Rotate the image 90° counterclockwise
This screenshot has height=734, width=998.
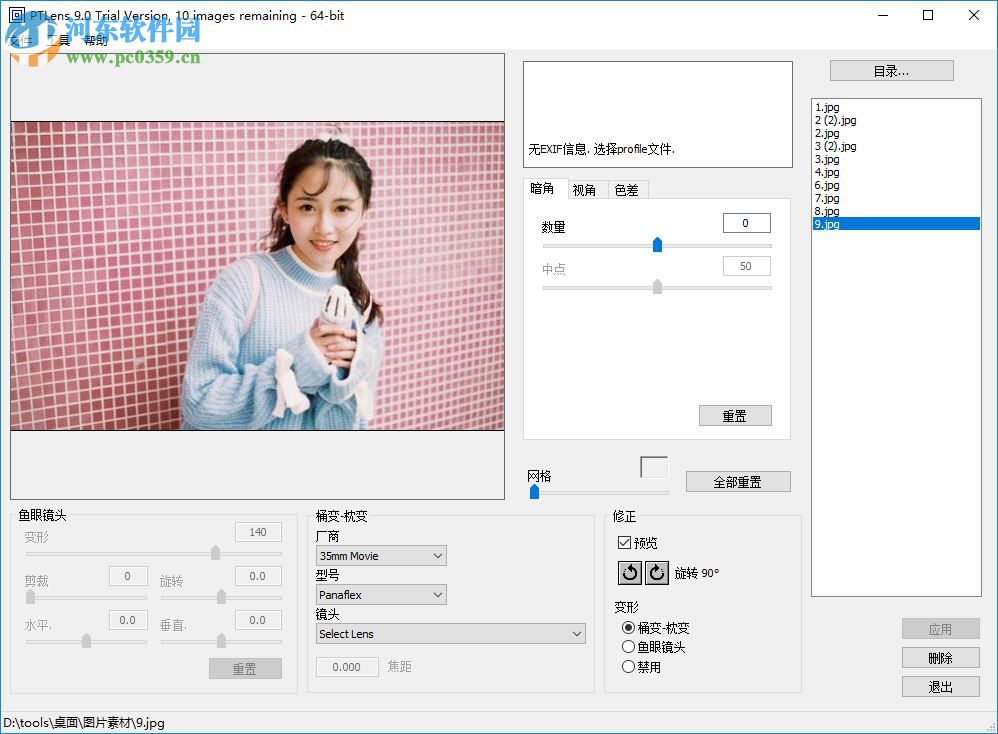click(x=630, y=572)
